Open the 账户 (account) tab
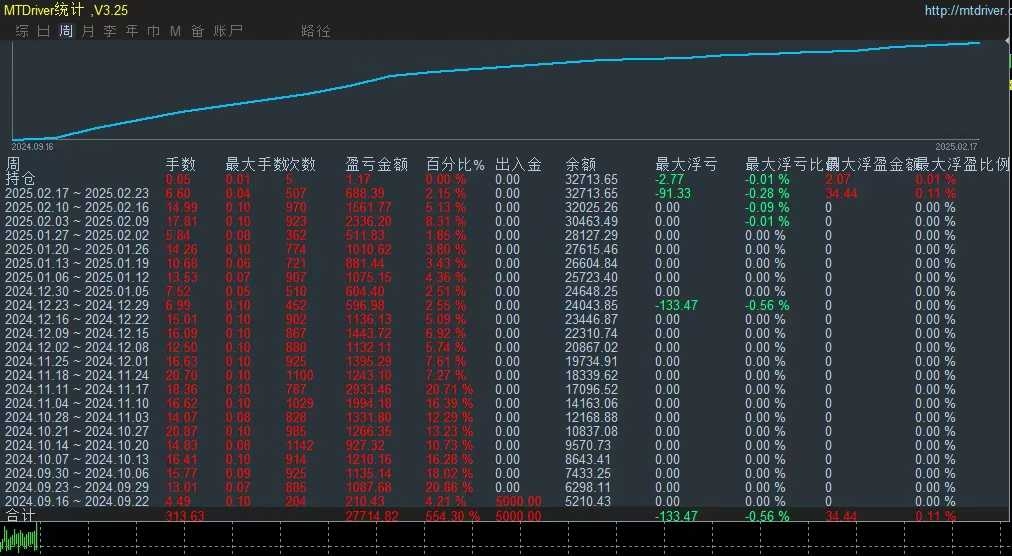This screenshot has width=1012, height=556. click(228, 31)
